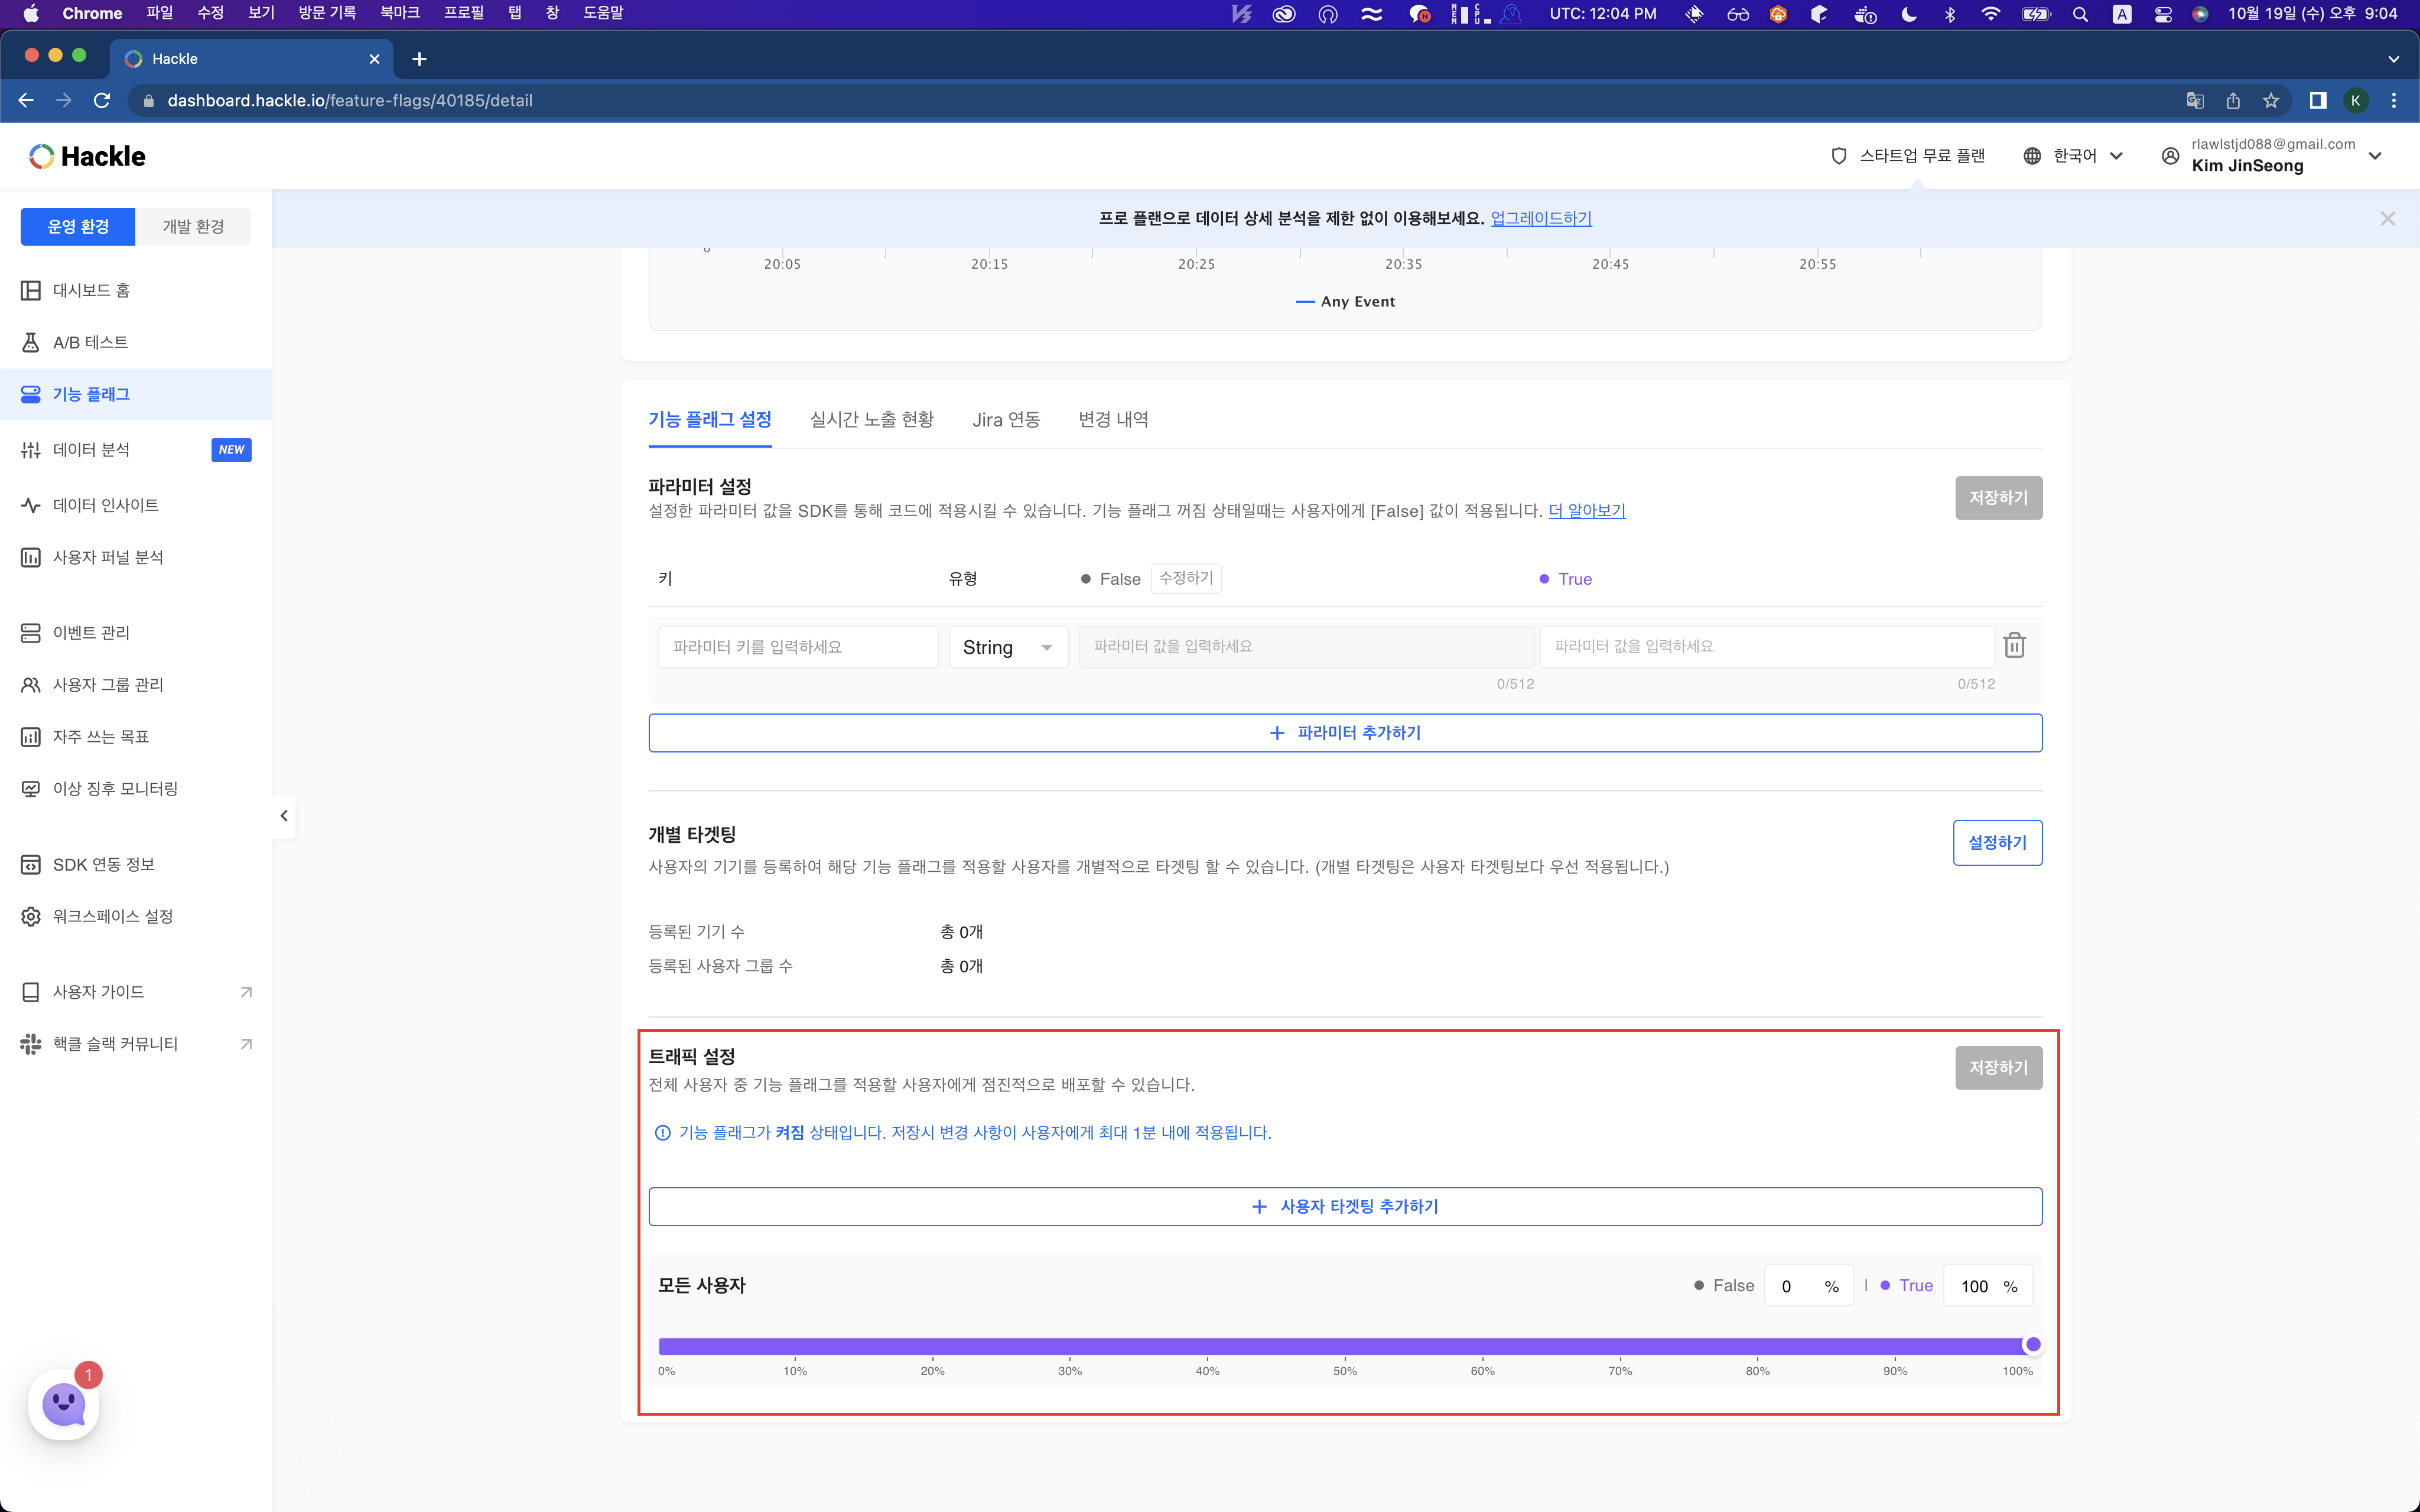This screenshot has width=2420, height=1512.
Task: Click the A/B 테스트 flask icon in the sidebar
Action: tap(31, 342)
